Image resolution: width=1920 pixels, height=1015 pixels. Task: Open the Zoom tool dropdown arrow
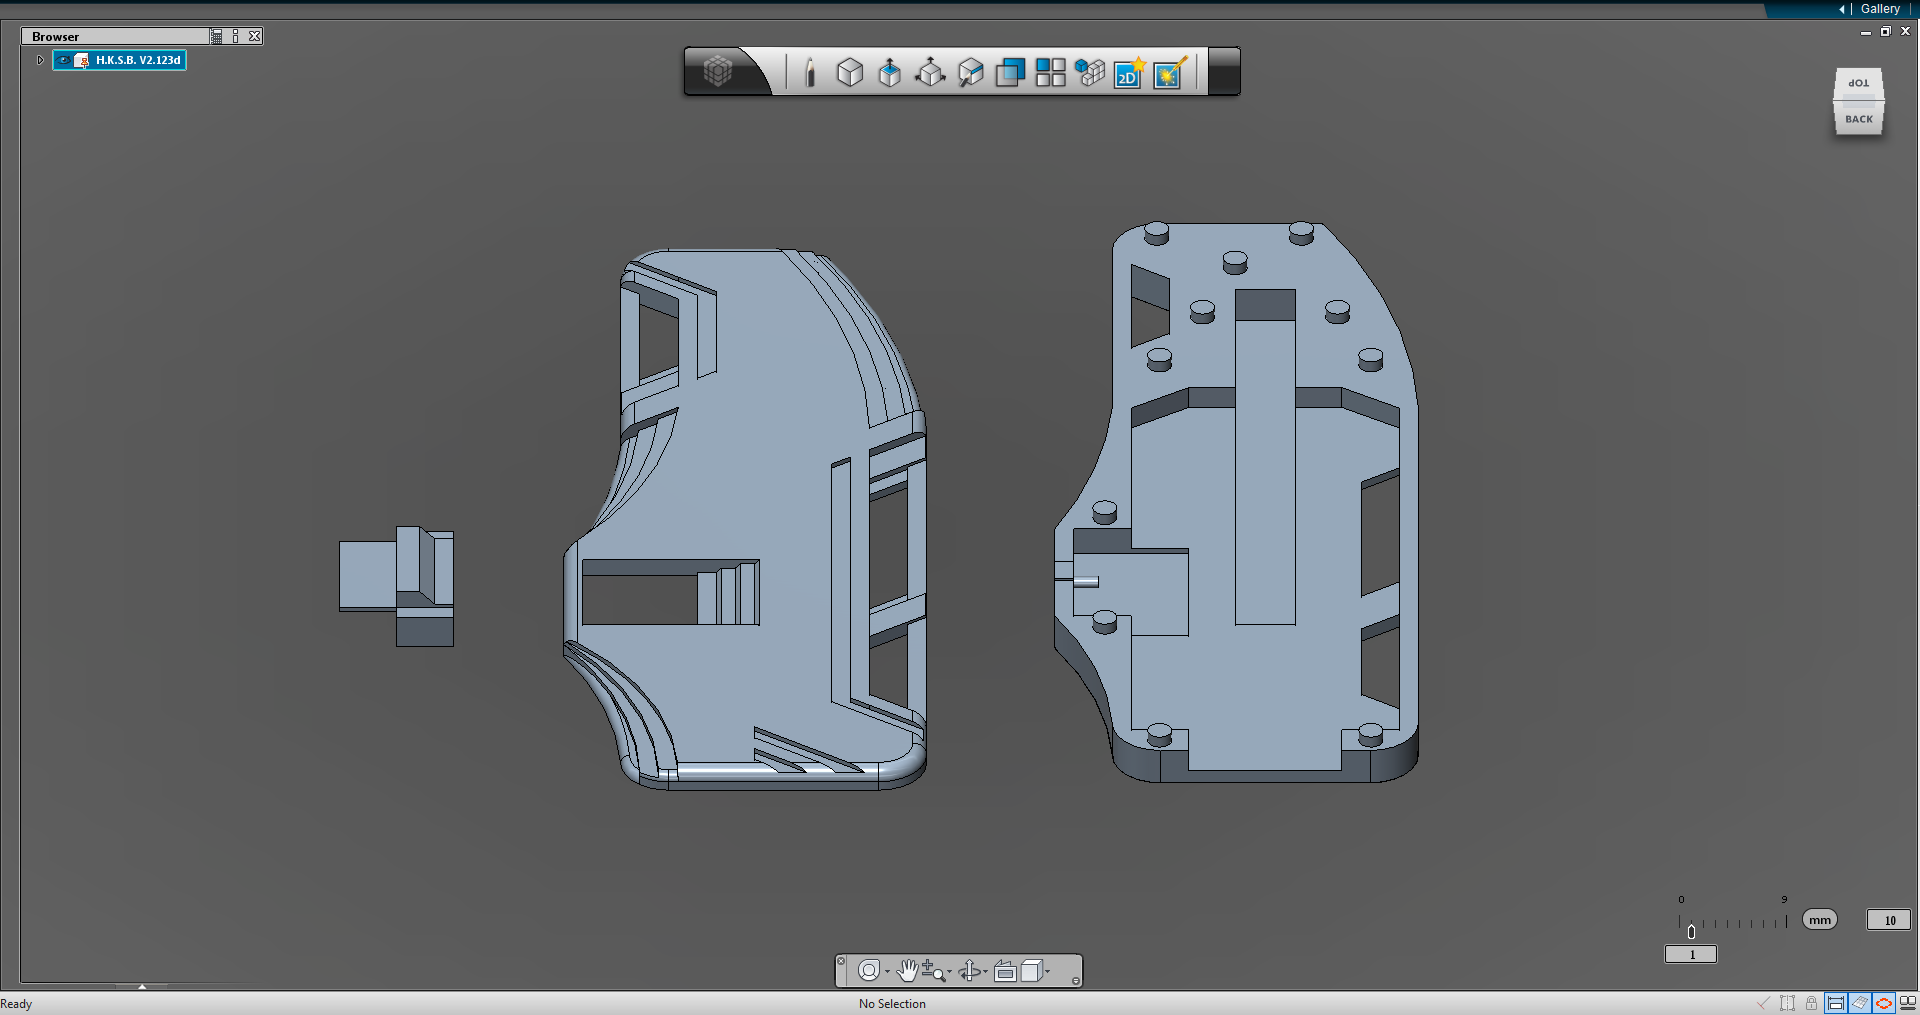coord(949,971)
